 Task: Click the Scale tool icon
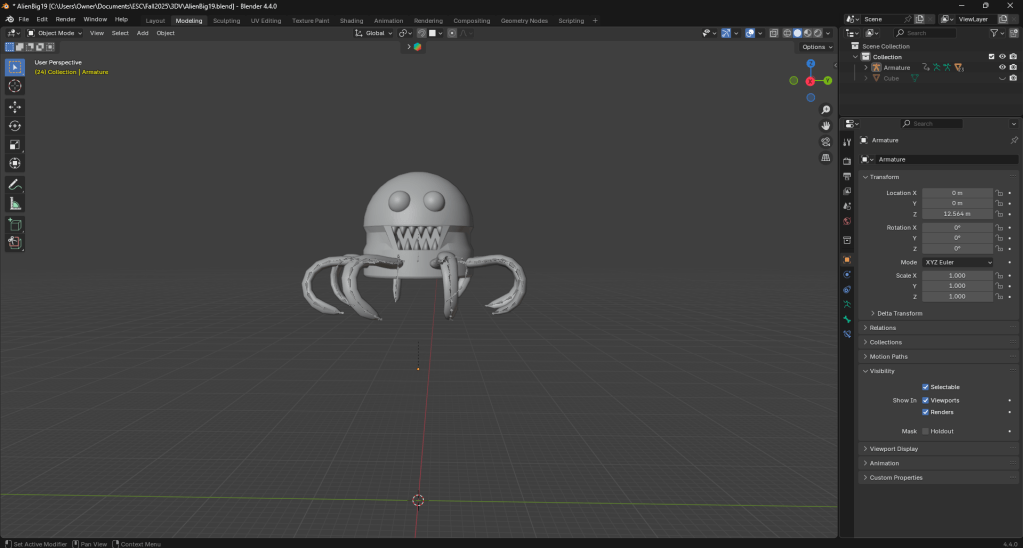15,144
